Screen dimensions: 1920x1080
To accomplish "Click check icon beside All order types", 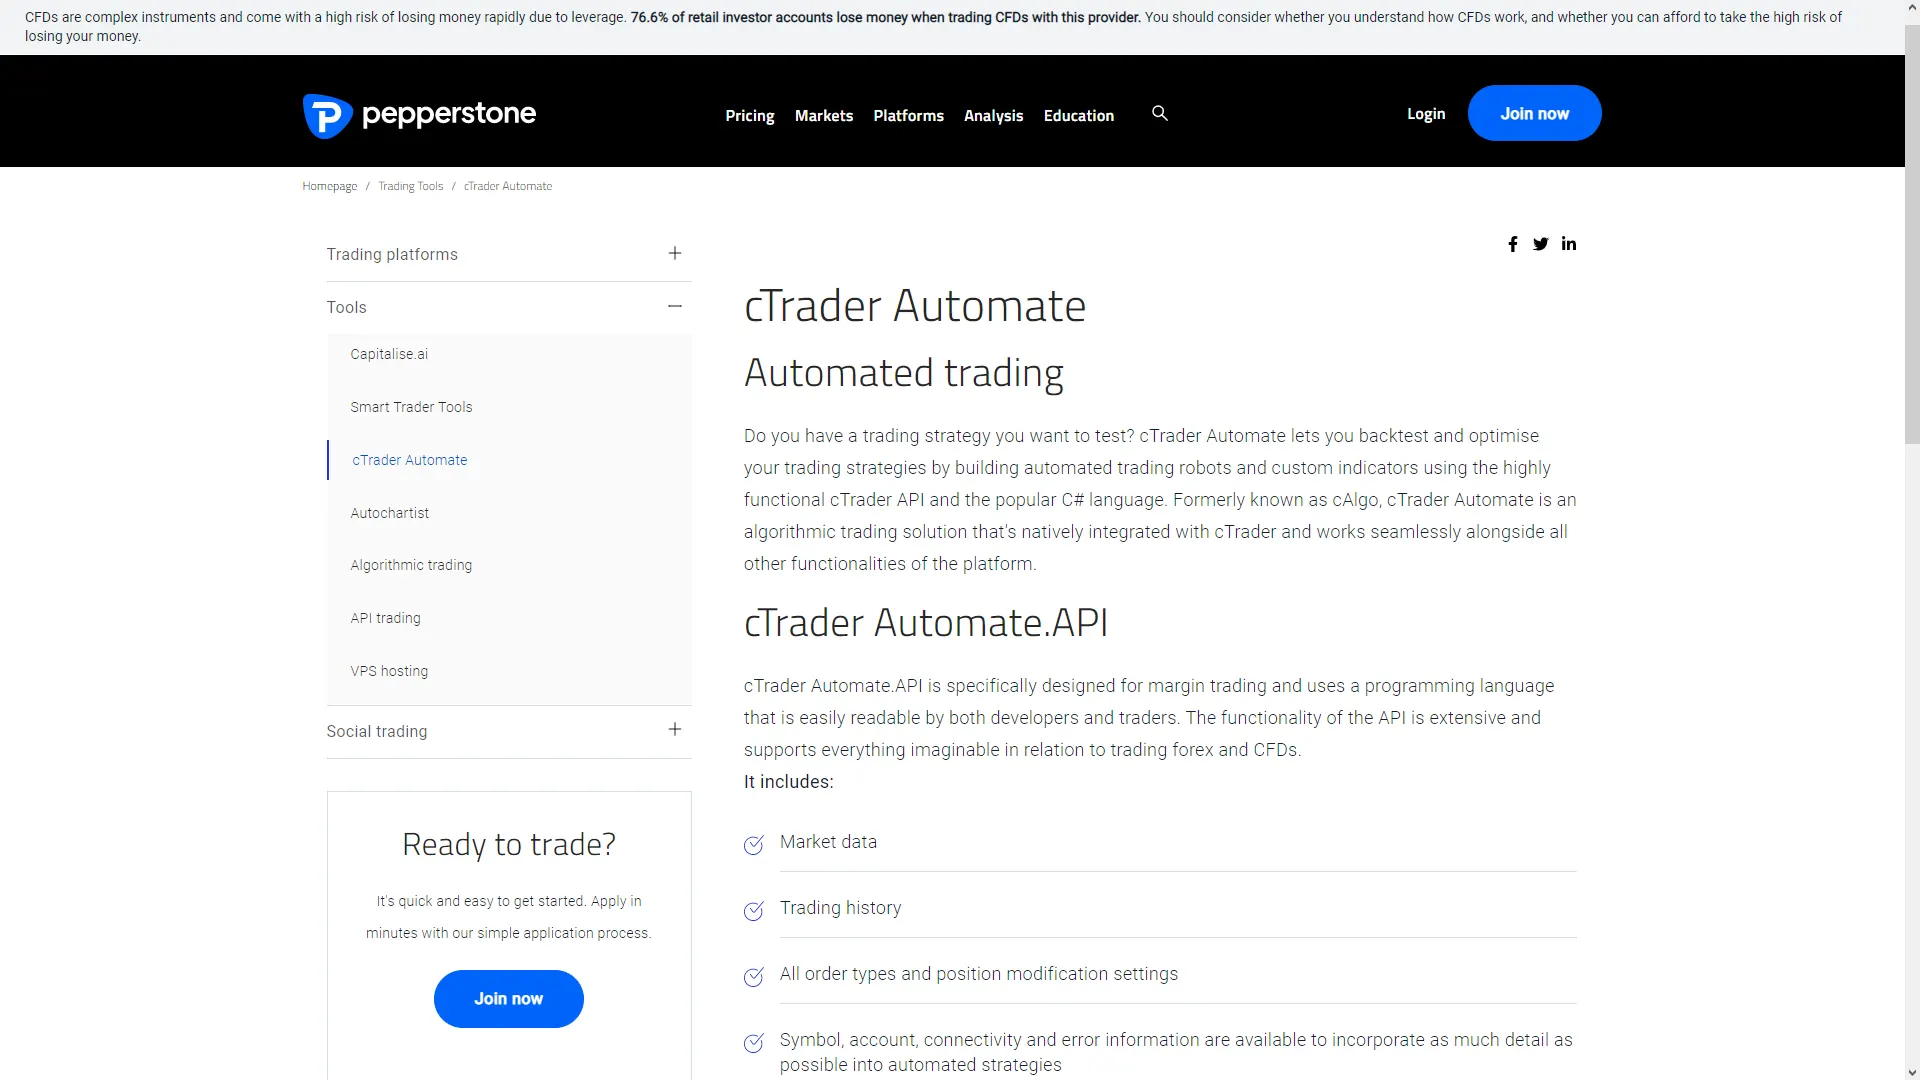I will click(754, 977).
